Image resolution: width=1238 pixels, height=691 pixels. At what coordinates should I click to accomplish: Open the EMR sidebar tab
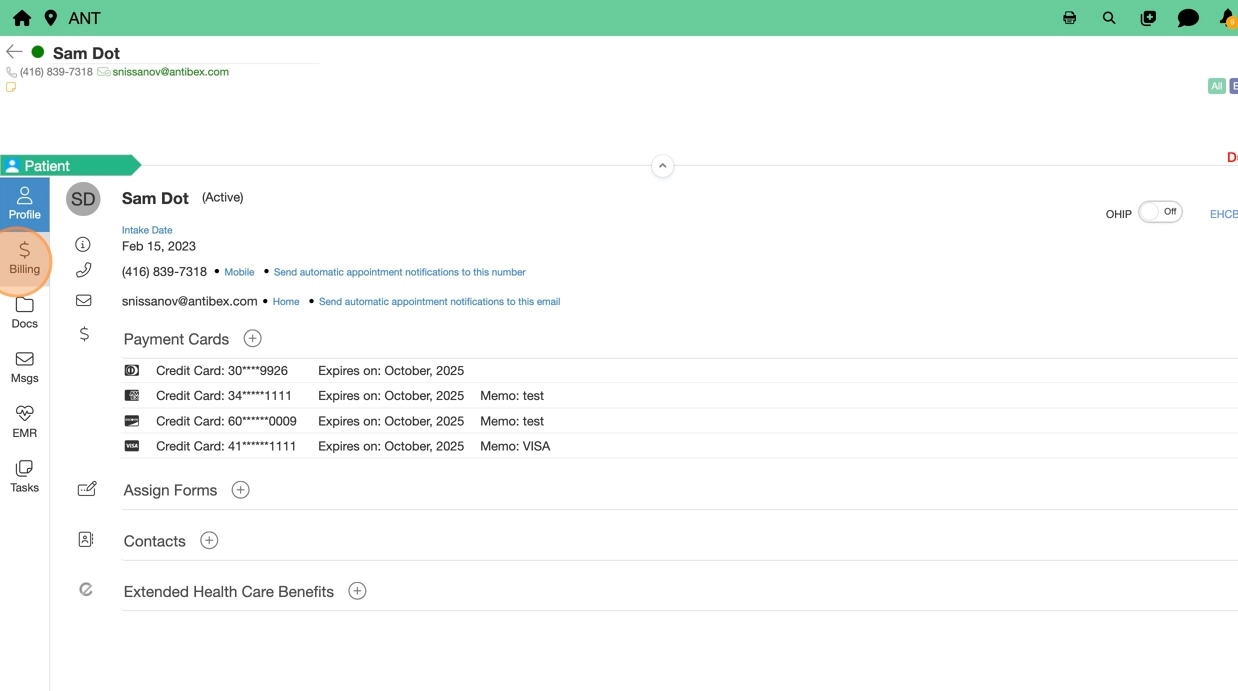[x=24, y=422]
